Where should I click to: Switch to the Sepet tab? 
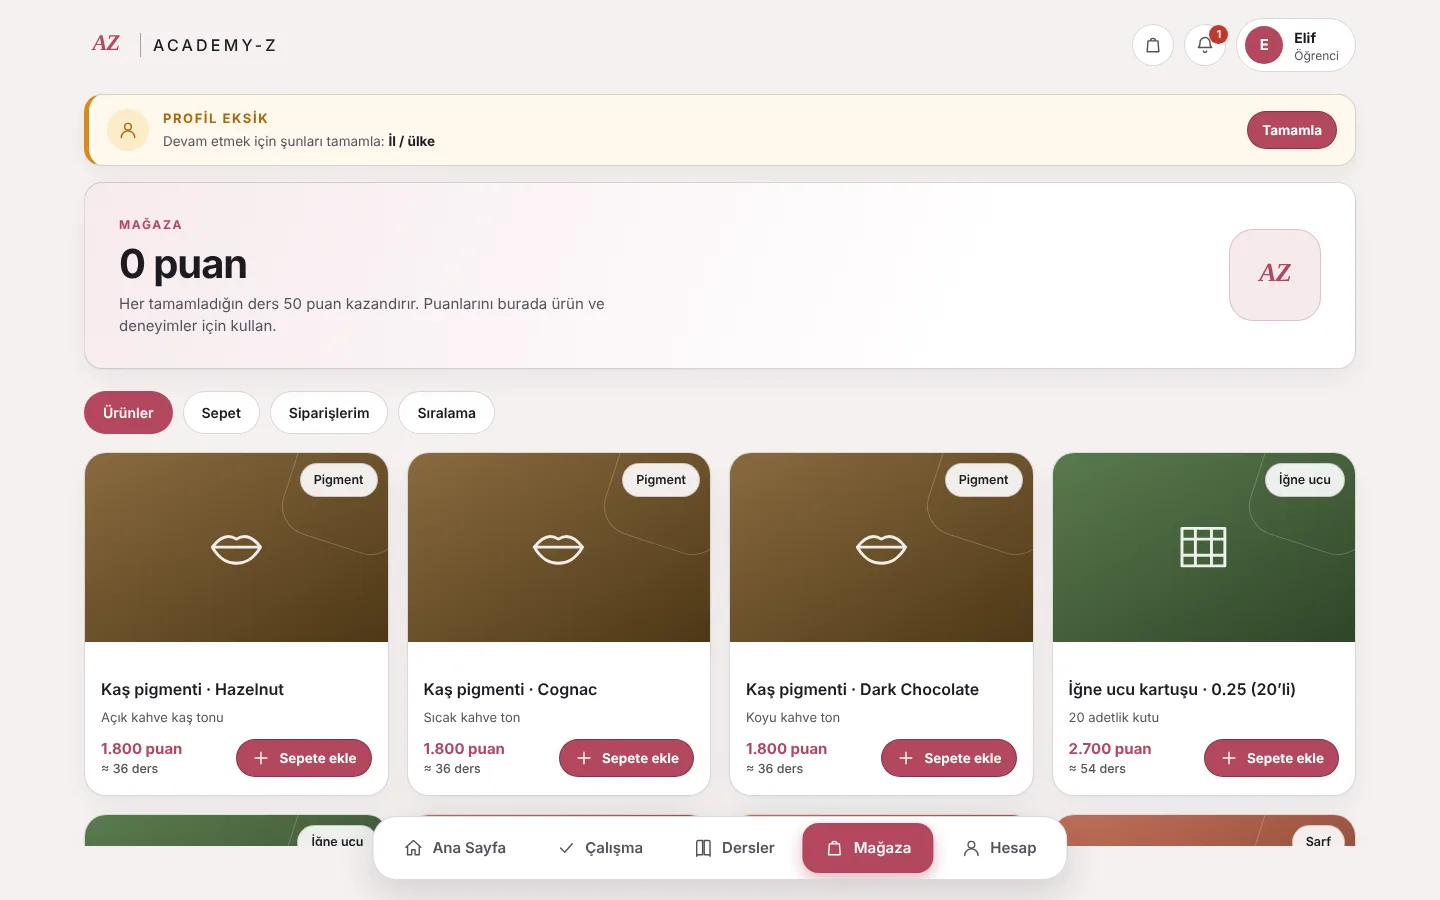tap(221, 413)
